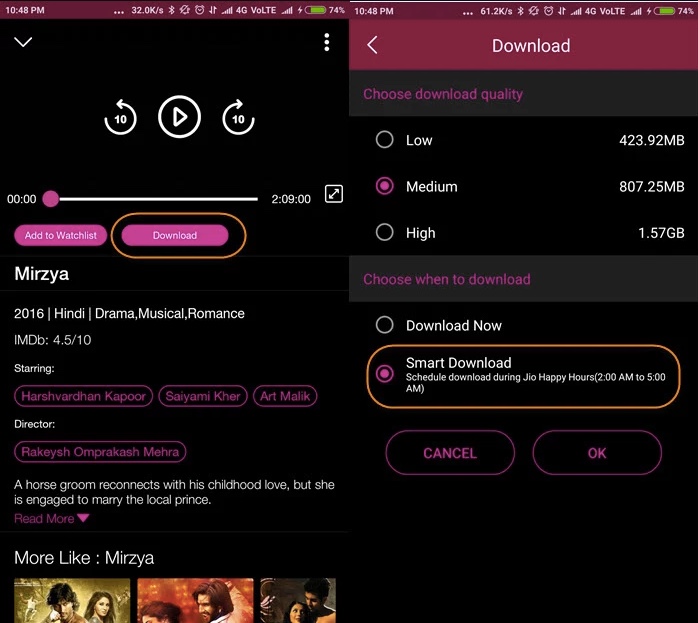698x623 pixels.
Task: Select Low quality 423.92MB option
Action: point(524,140)
